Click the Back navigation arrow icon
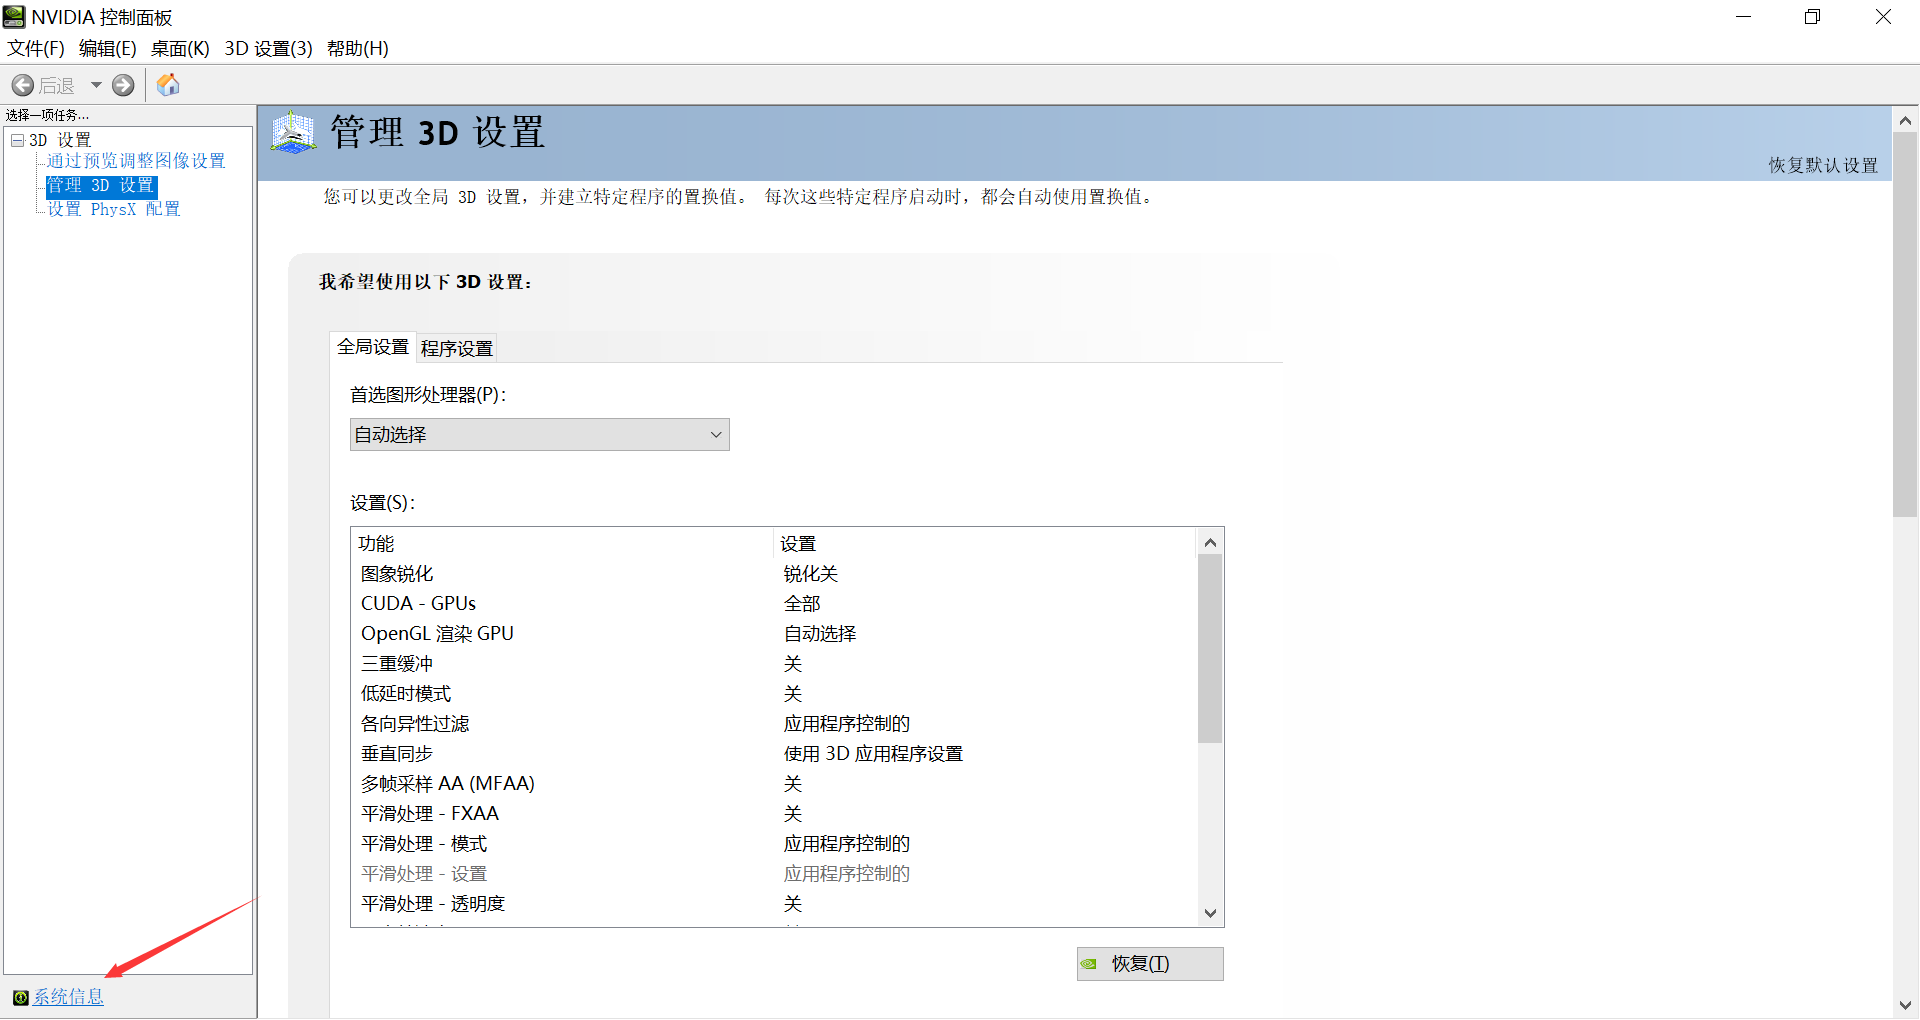The image size is (1920, 1020). pos(23,86)
